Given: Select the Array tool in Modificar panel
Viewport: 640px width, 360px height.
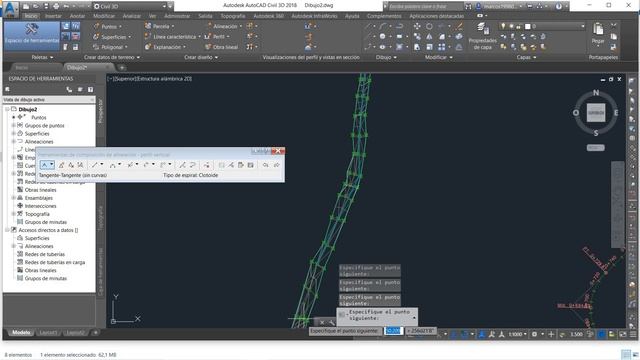Looking at the screenshot, I should tap(442, 47).
